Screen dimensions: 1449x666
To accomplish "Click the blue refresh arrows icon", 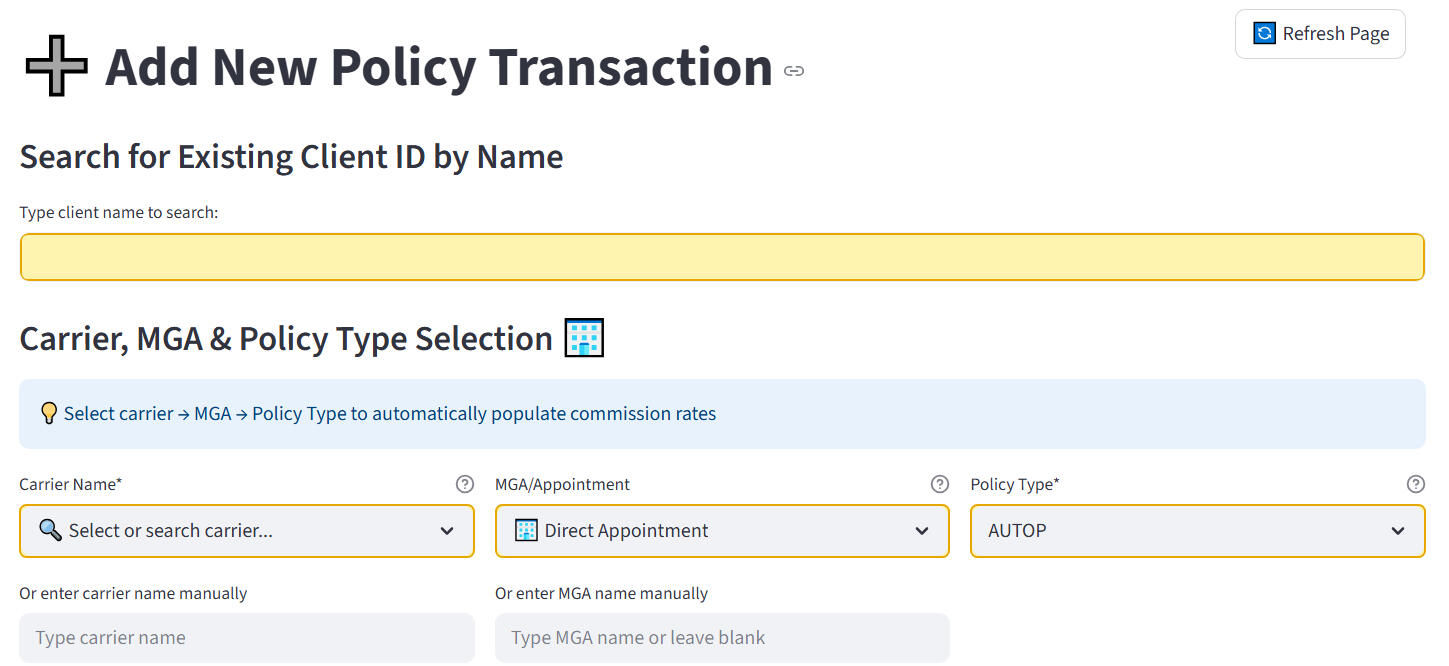I will pyautogui.click(x=1264, y=34).
